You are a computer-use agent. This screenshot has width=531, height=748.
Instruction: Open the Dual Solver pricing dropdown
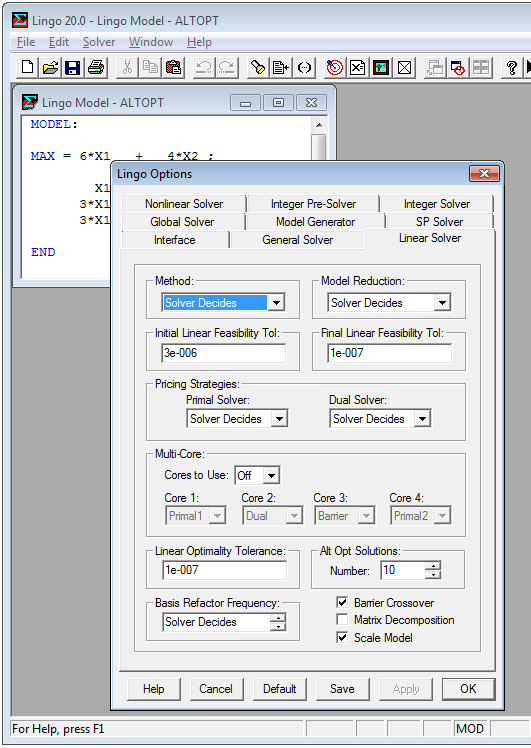click(x=422, y=418)
